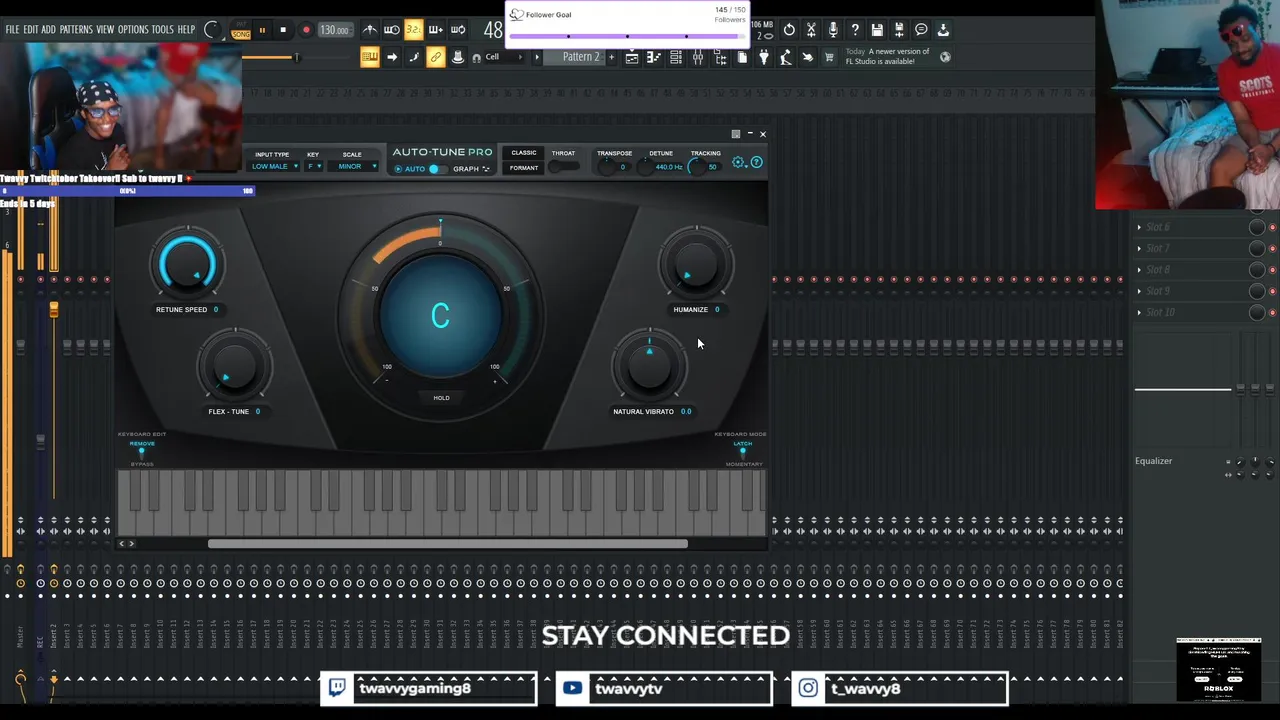Toggle typing keyboard to piano icon
The height and width of the screenshot is (720, 1280).
pyautogui.click(x=370, y=57)
